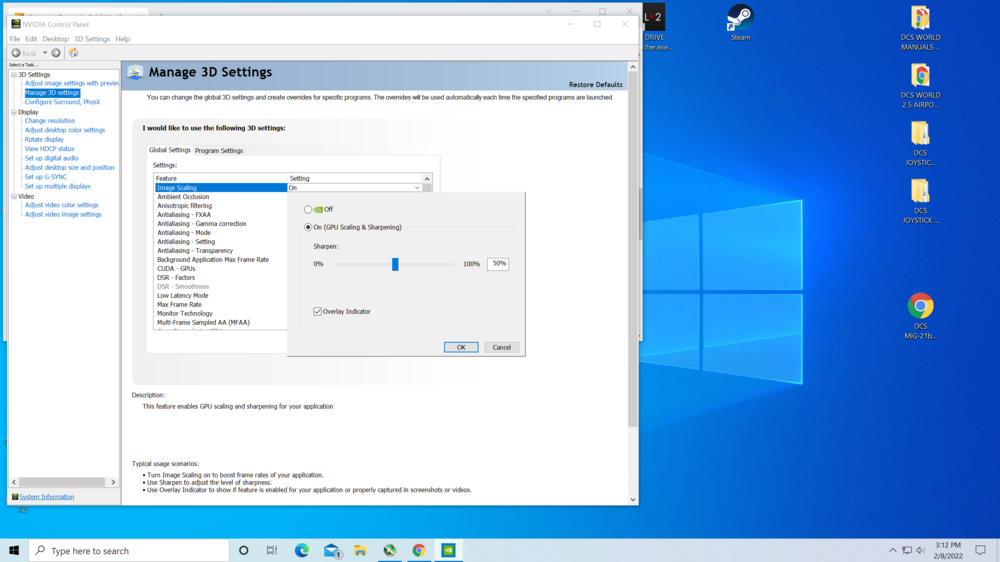The image size is (1000, 562).
Task: Click Restore Defaults
Action: click(x=596, y=85)
